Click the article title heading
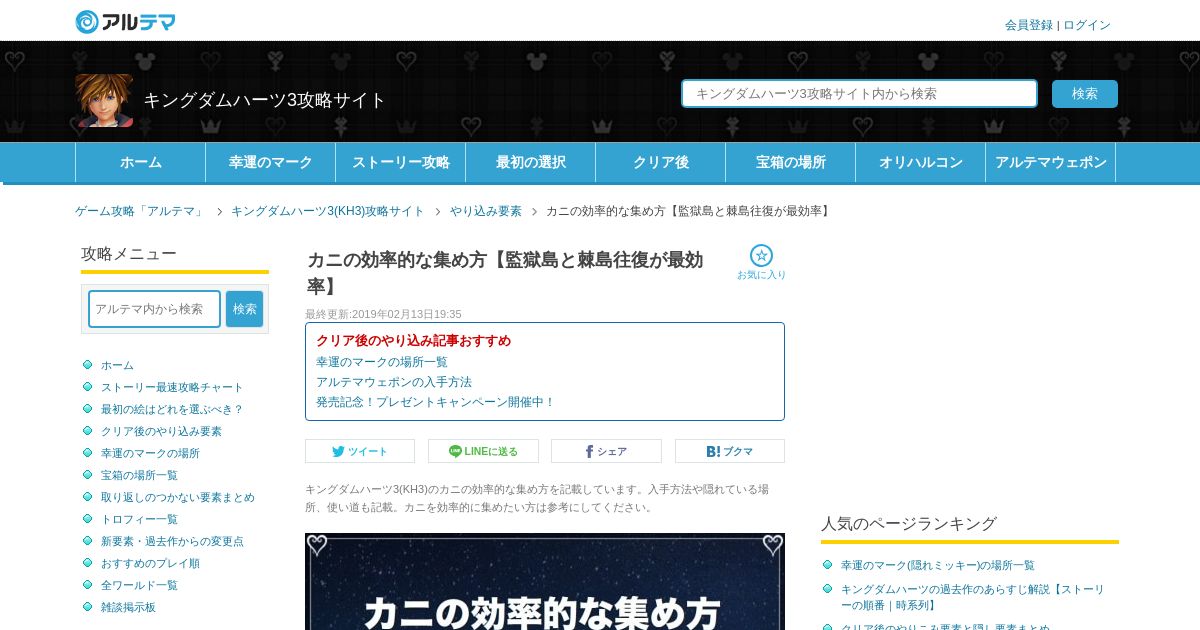The width and height of the screenshot is (1200, 630). (x=505, y=273)
